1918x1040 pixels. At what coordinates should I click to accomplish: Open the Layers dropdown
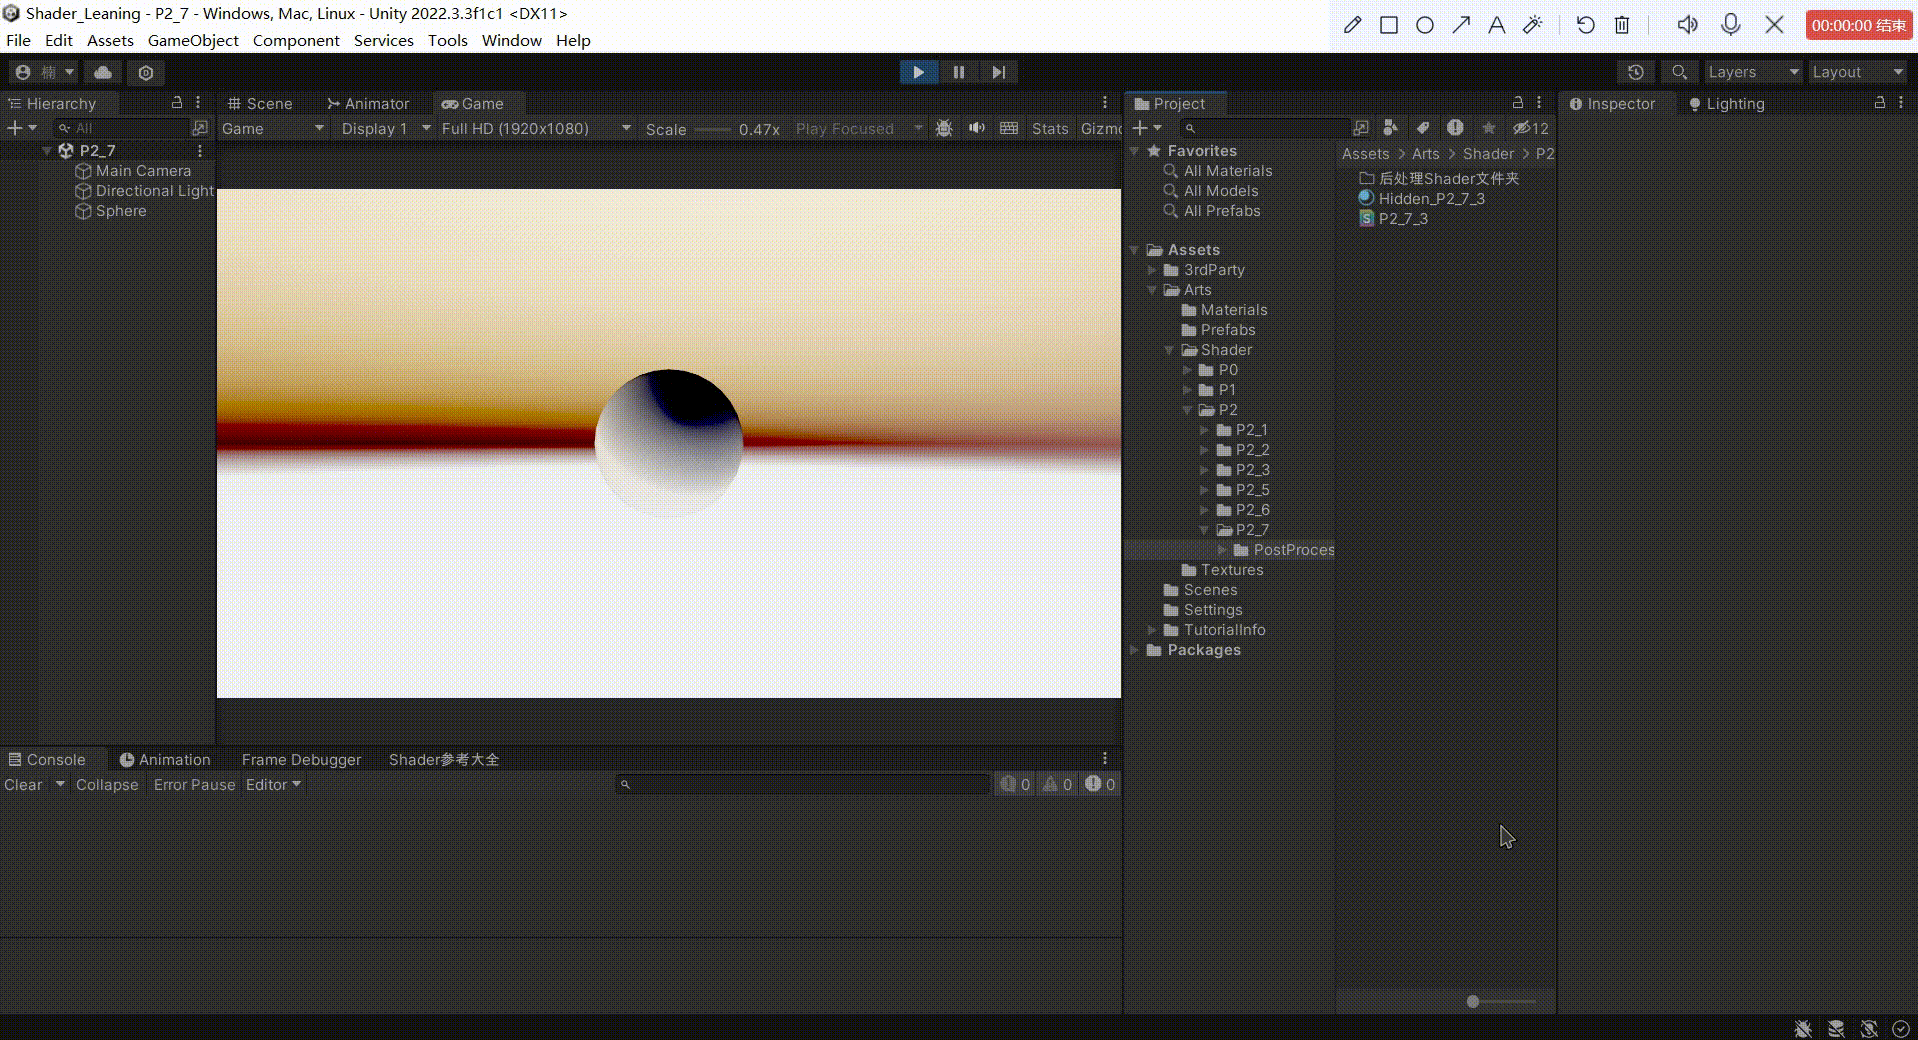[1752, 72]
